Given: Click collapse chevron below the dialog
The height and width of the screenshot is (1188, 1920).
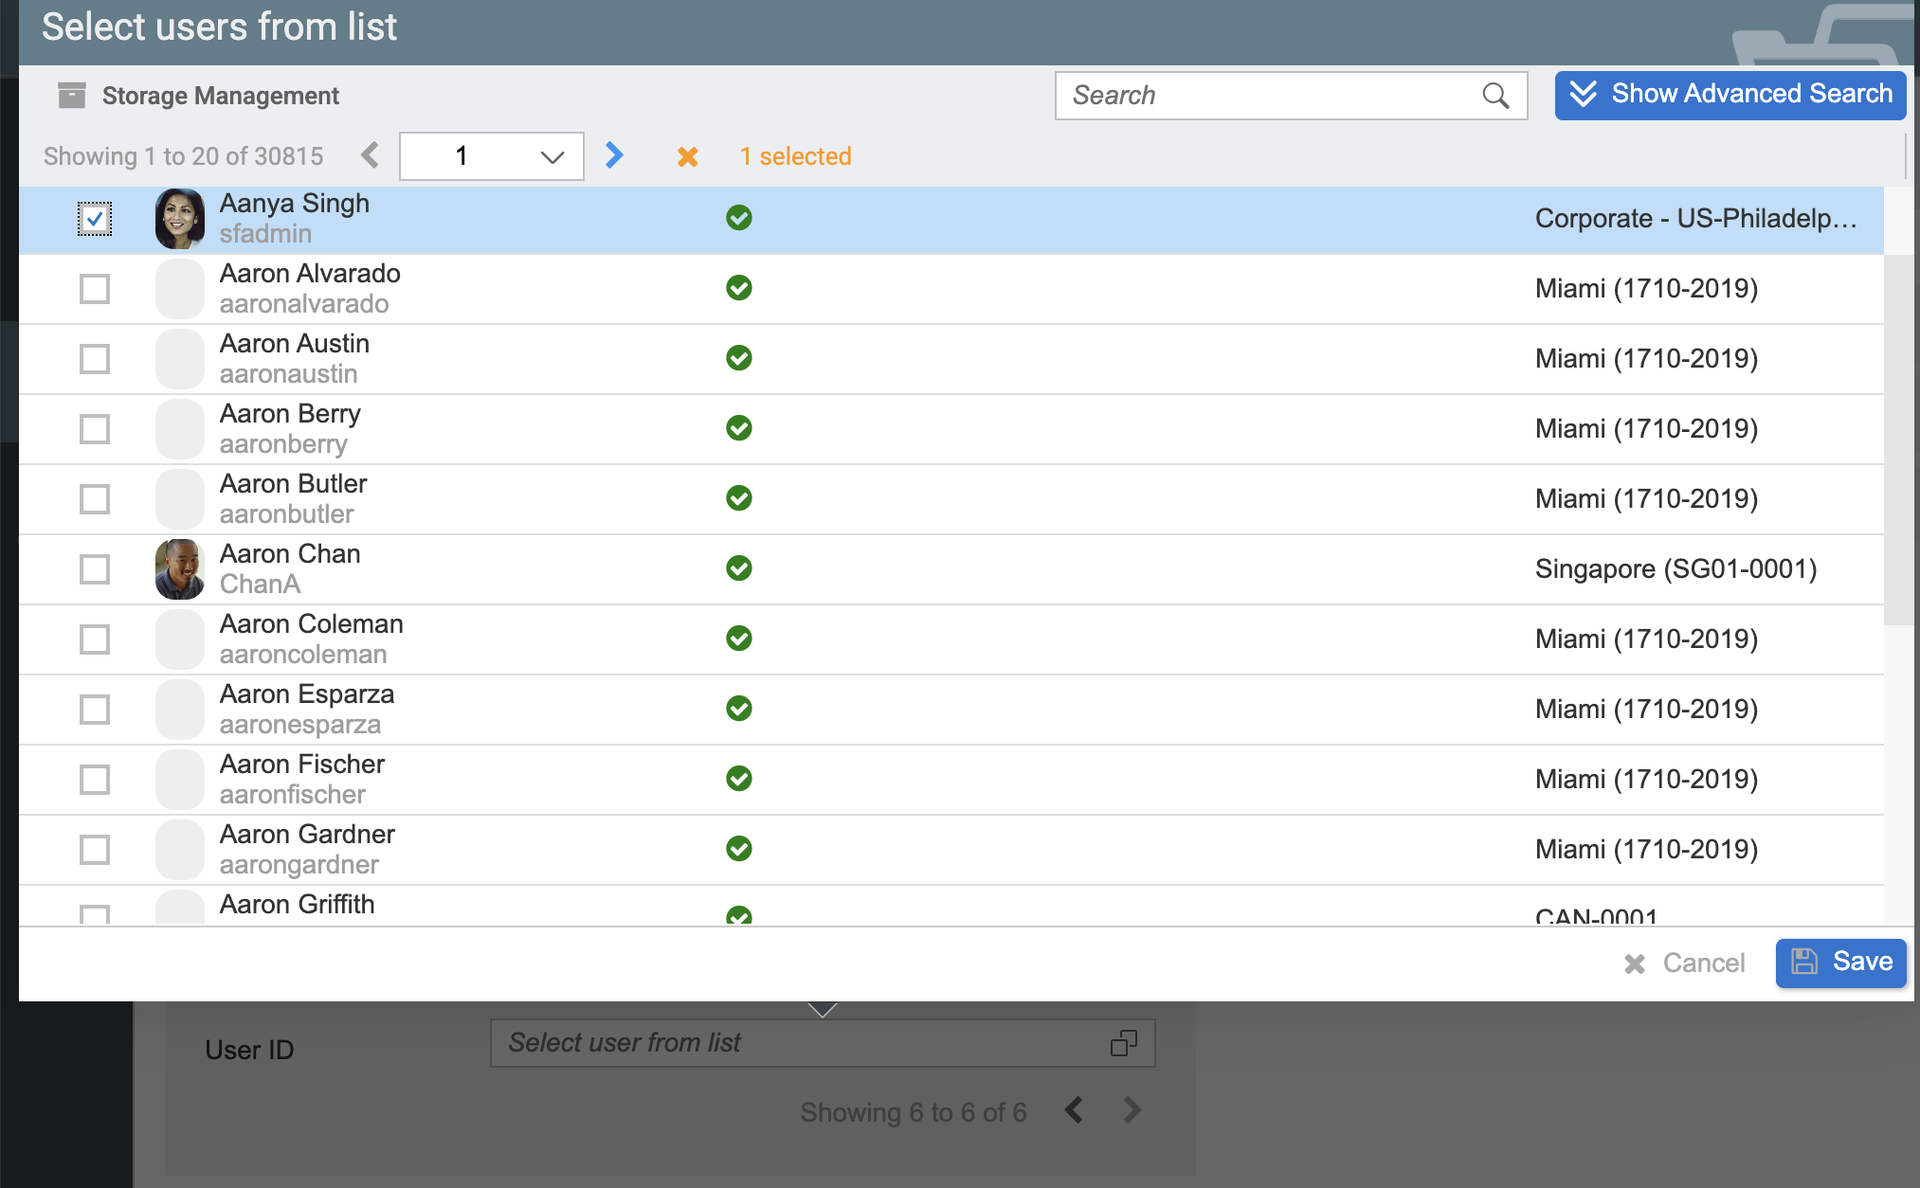Looking at the screenshot, I should (x=822, y=1010).
